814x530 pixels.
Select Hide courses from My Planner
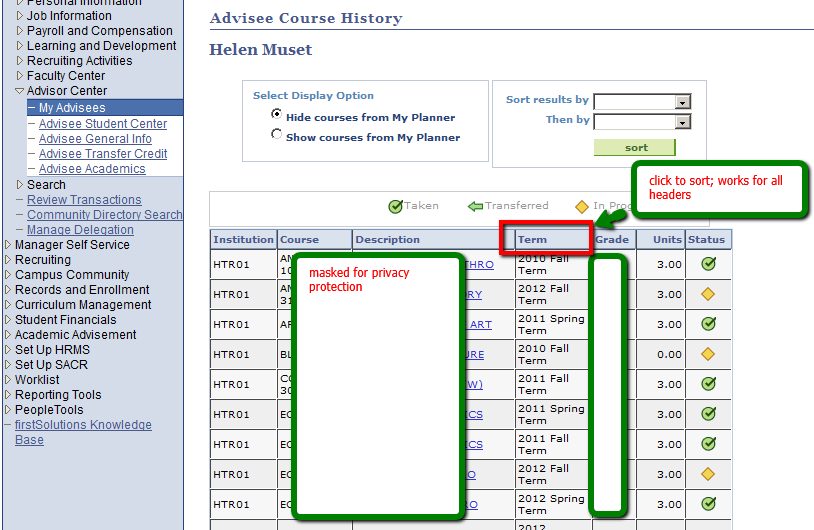277,115
